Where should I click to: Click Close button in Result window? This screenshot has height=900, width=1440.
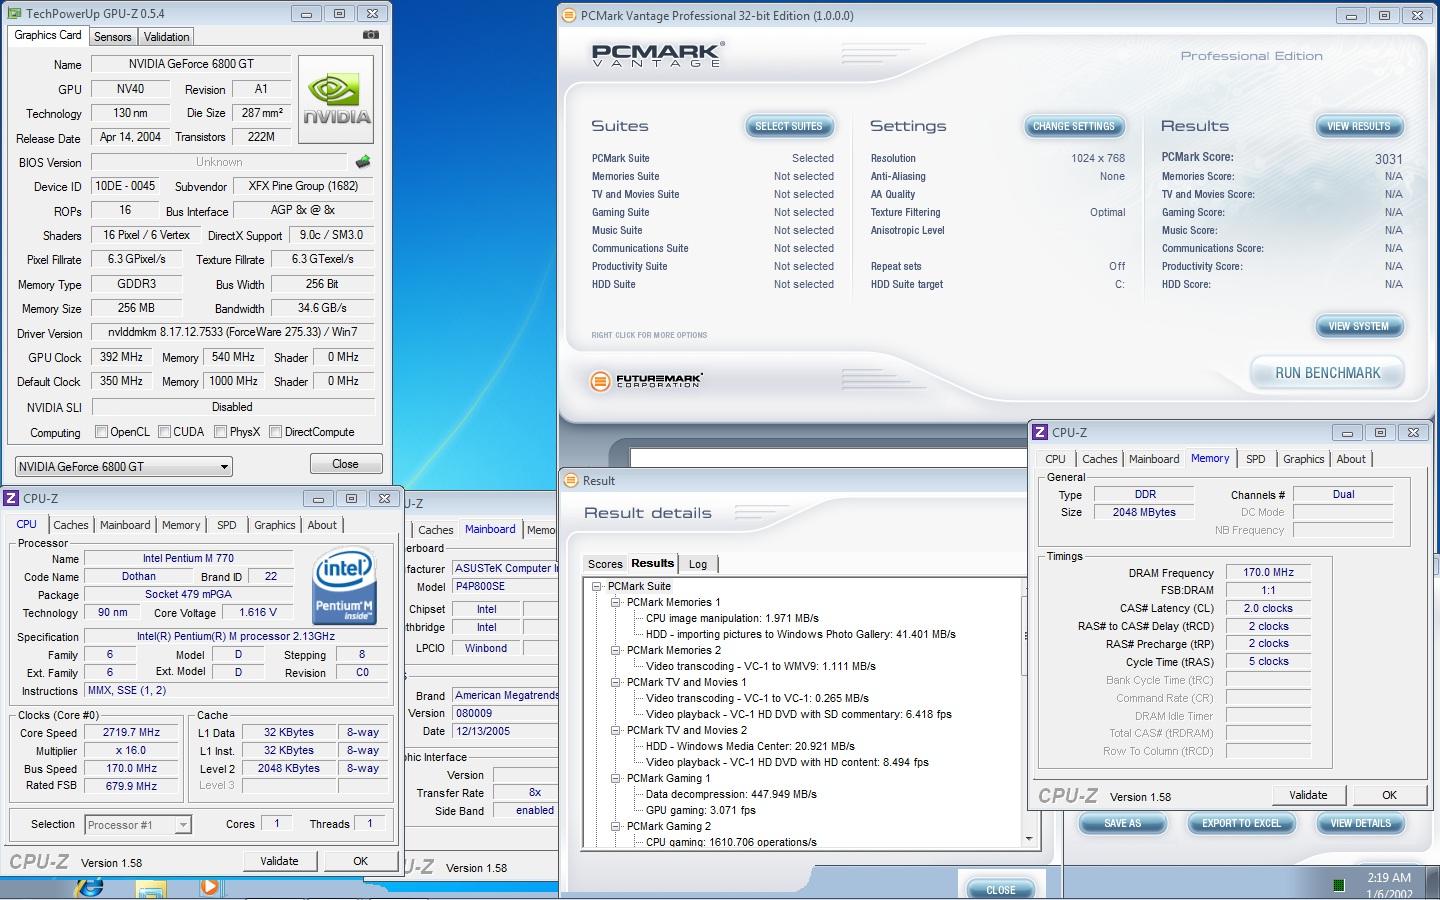pos(1000,889)
